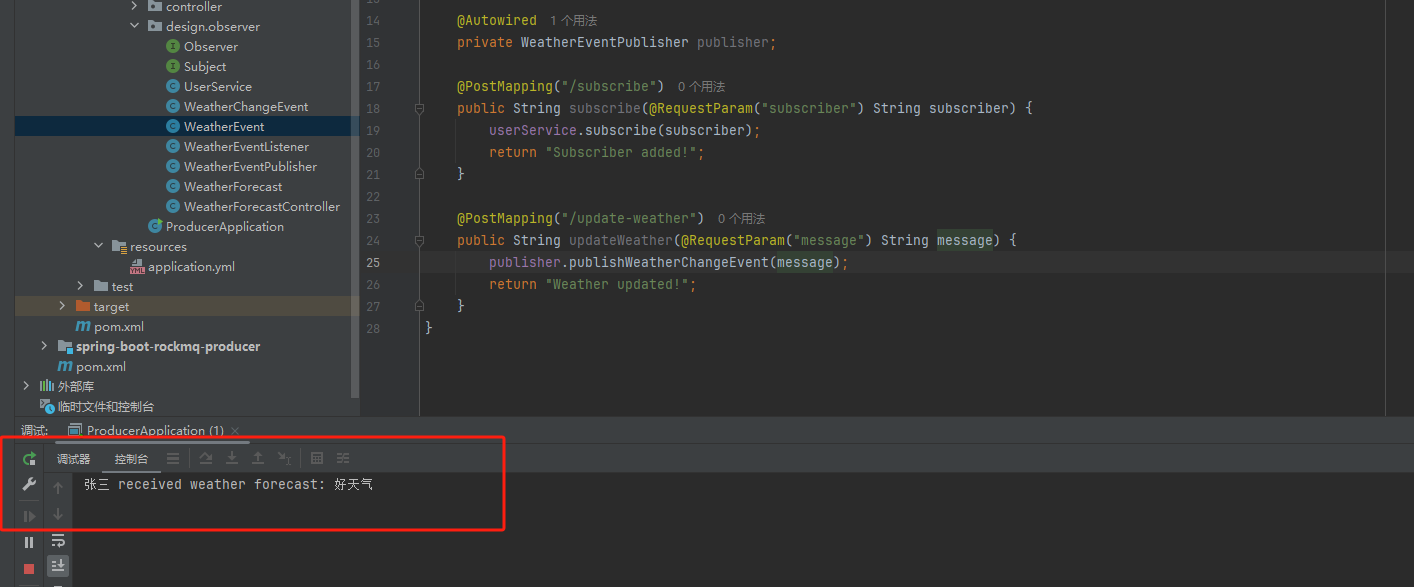
Task: Click the show execution point icon
Action: point(173,458)
